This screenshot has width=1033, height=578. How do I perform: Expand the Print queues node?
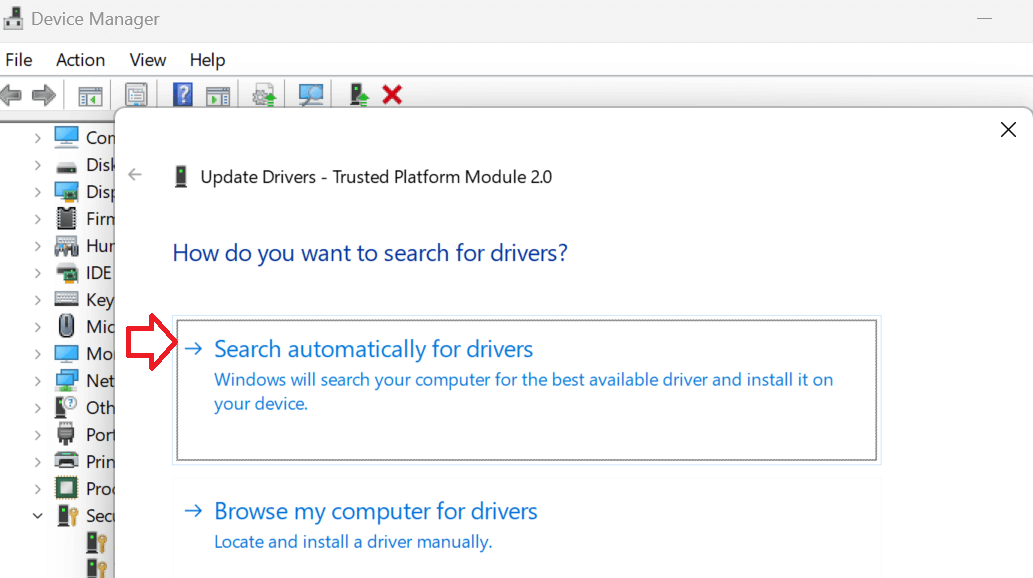(x=38, y=463)
